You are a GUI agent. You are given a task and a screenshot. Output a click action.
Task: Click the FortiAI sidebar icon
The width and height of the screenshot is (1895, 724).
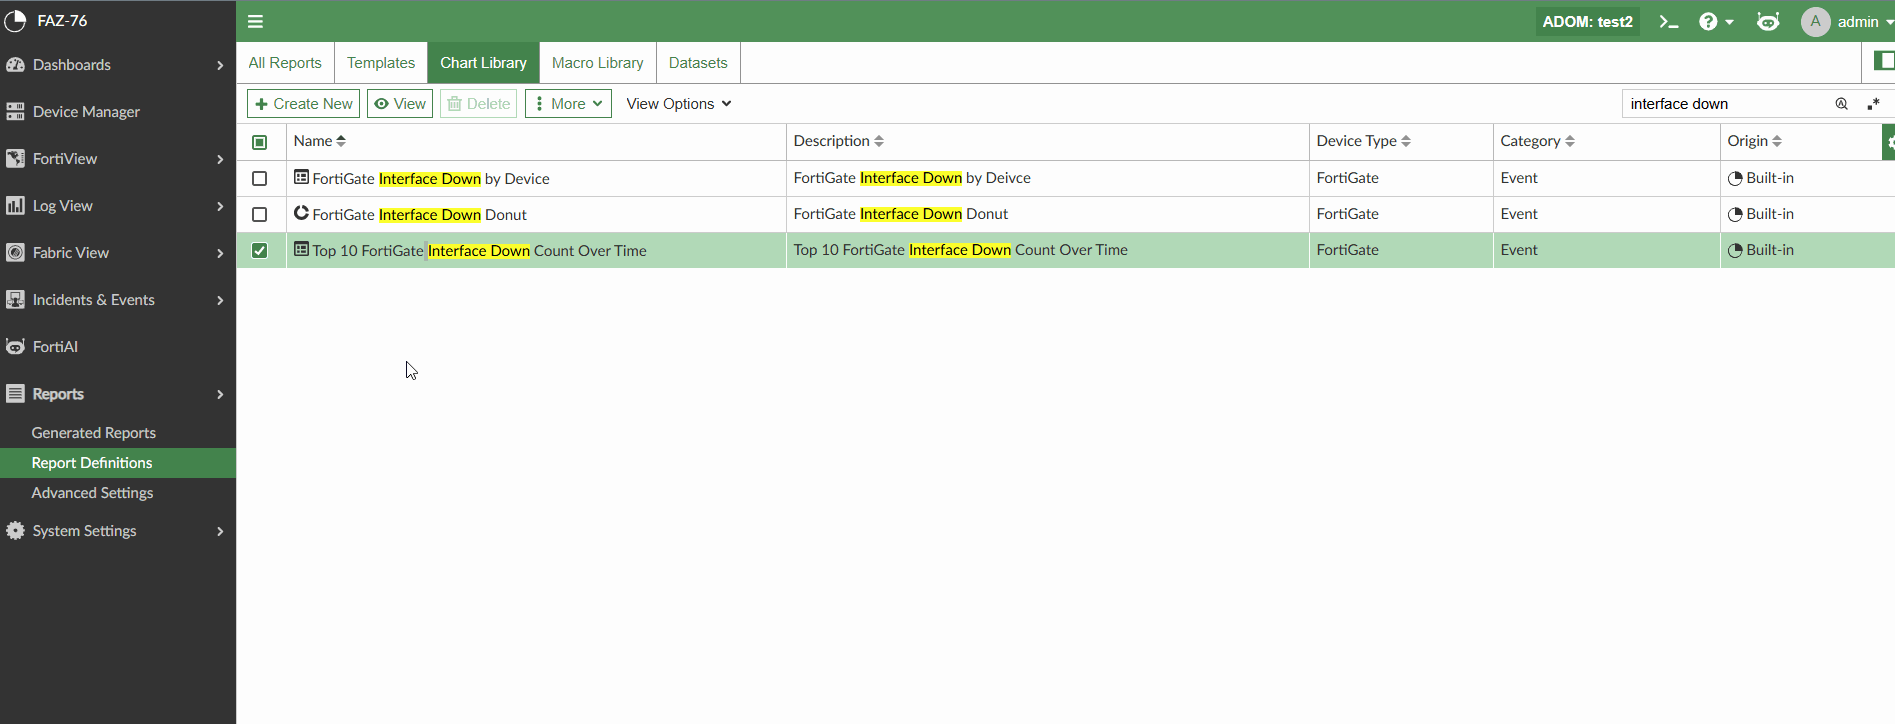(x=15, y=347)
